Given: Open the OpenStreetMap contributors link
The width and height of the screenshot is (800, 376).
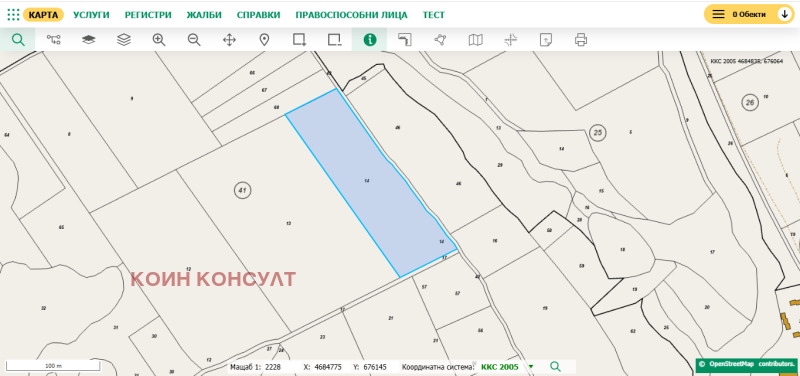Looking at the screenshot, I should pos(746,364).
